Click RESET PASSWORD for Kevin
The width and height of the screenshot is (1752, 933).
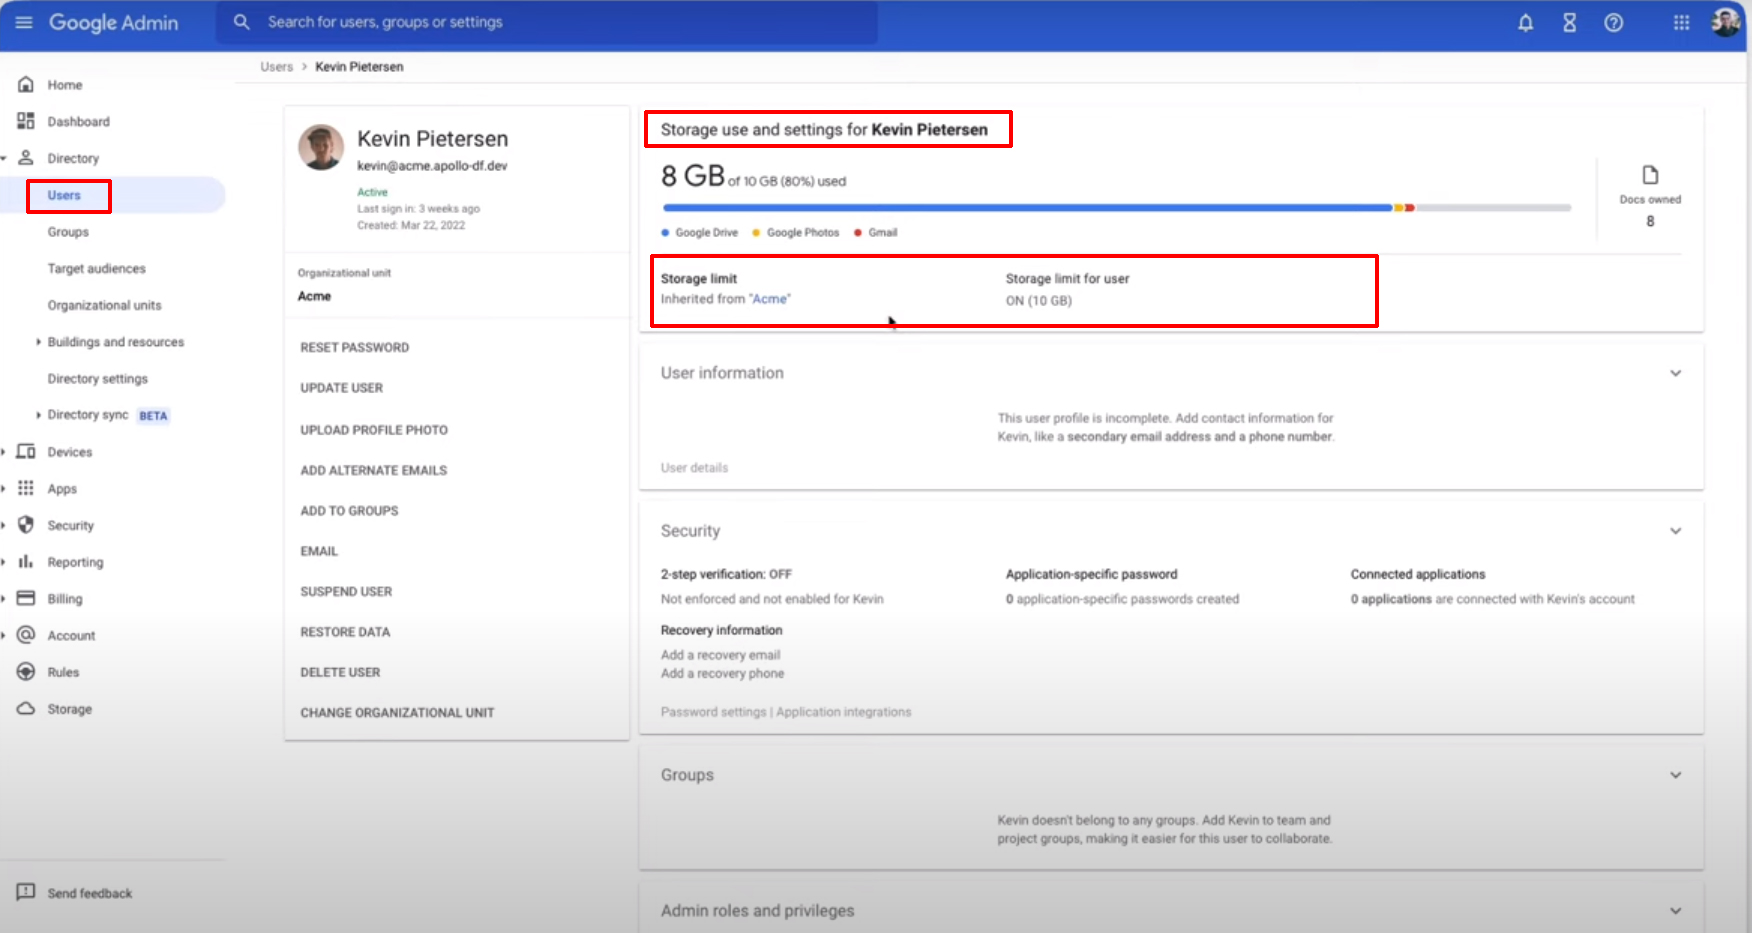click(x=354, y=347)
